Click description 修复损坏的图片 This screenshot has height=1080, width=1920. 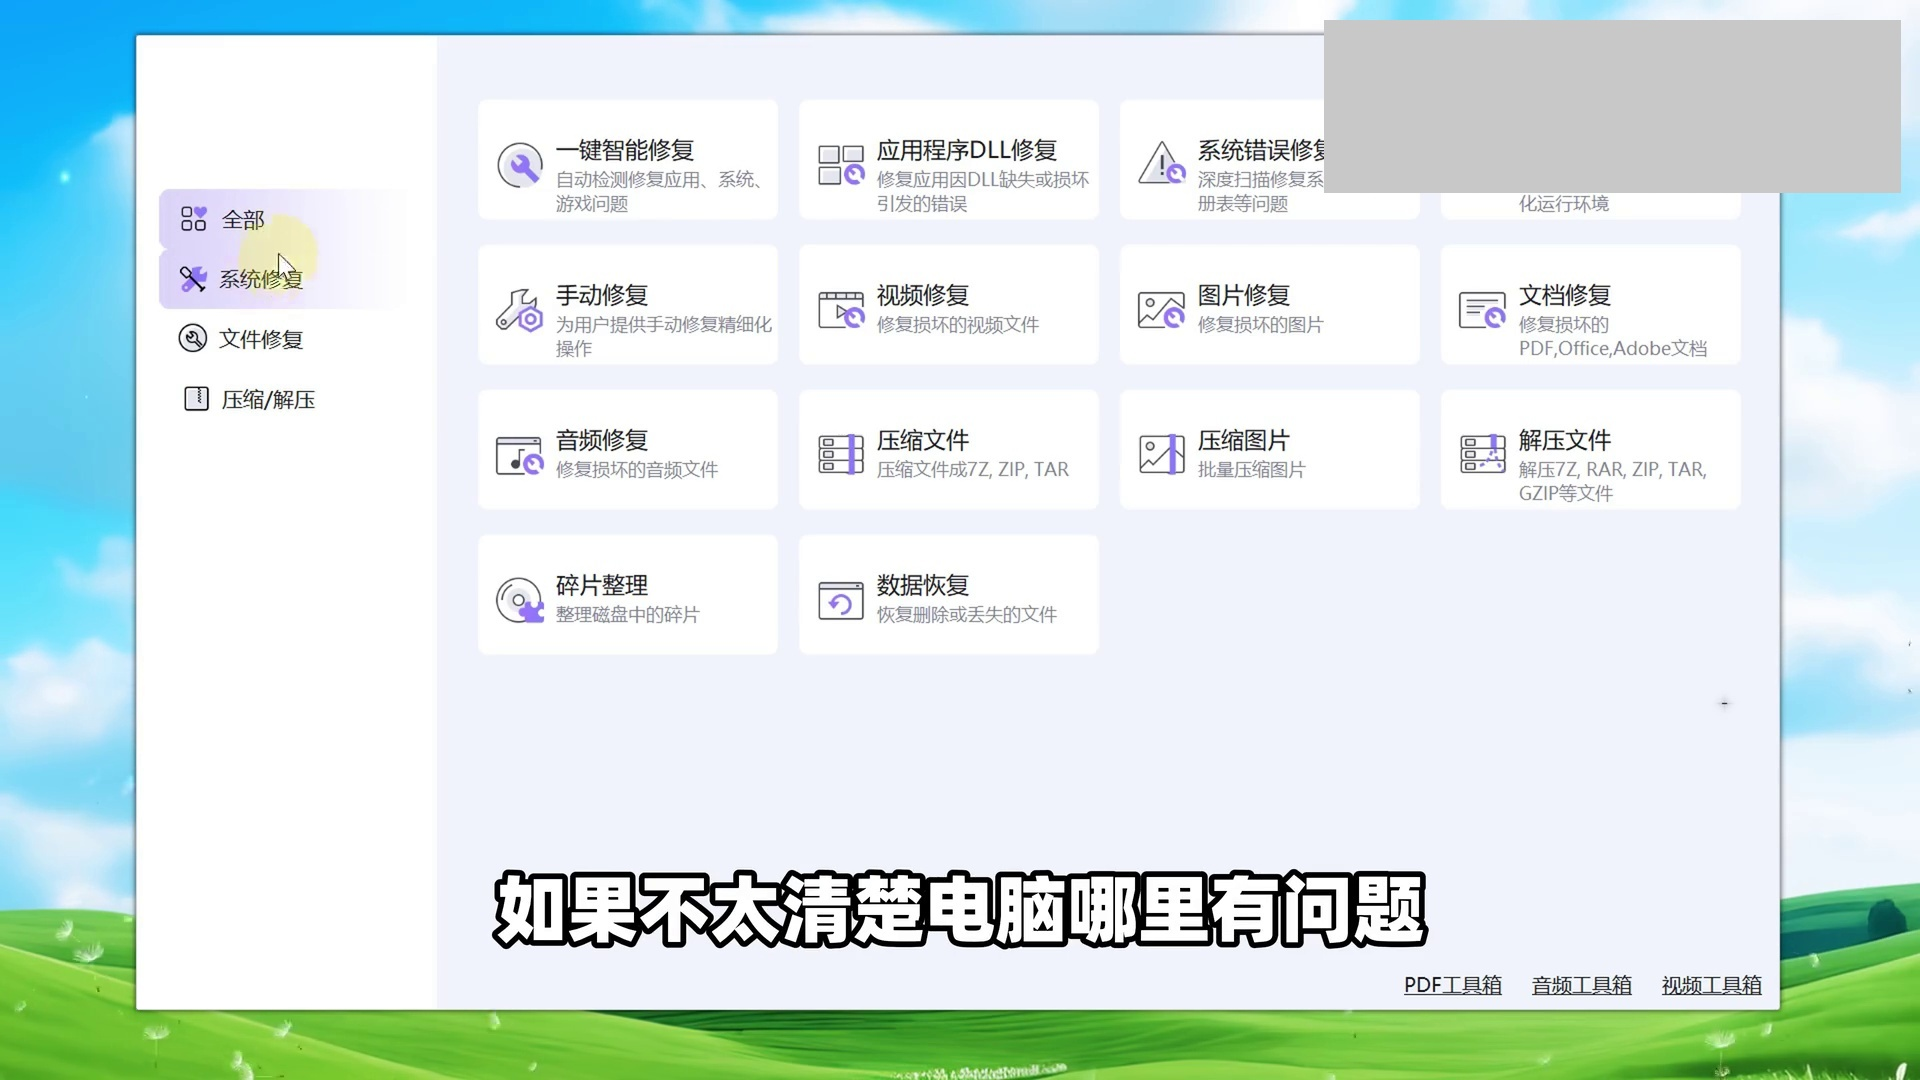click(1260, 324)
